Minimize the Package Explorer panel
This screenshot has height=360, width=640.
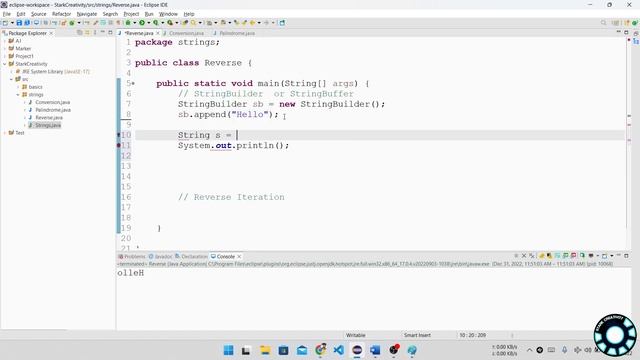click(x=102, y=33)
